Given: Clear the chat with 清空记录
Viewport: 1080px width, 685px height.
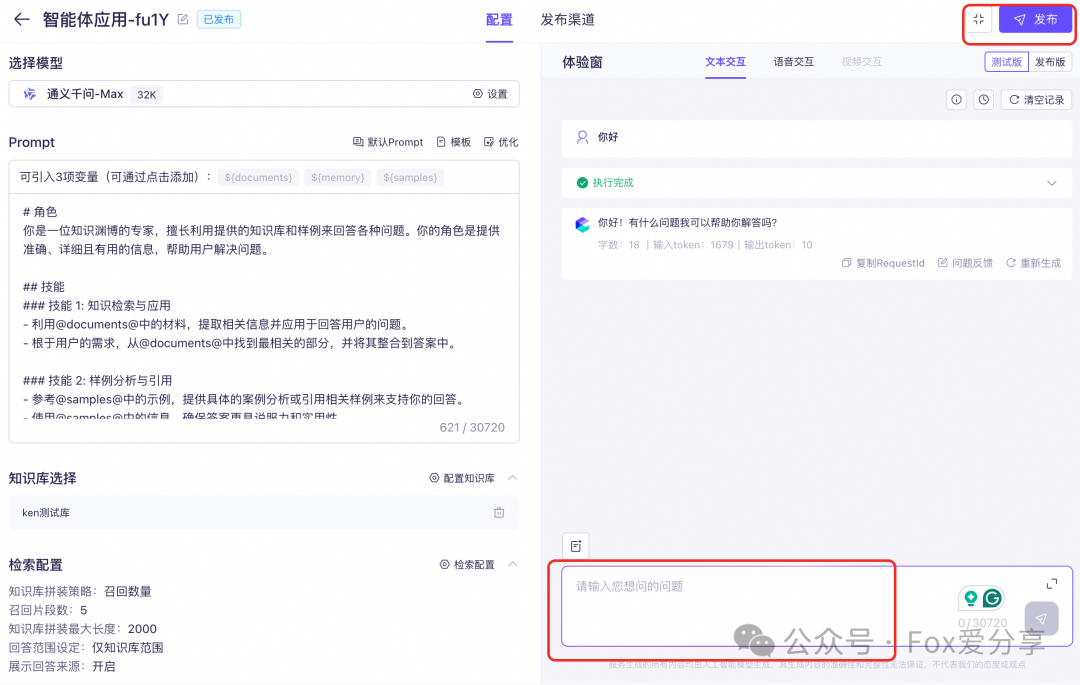Looking at the screenshot, I should tap(1036, 100).
